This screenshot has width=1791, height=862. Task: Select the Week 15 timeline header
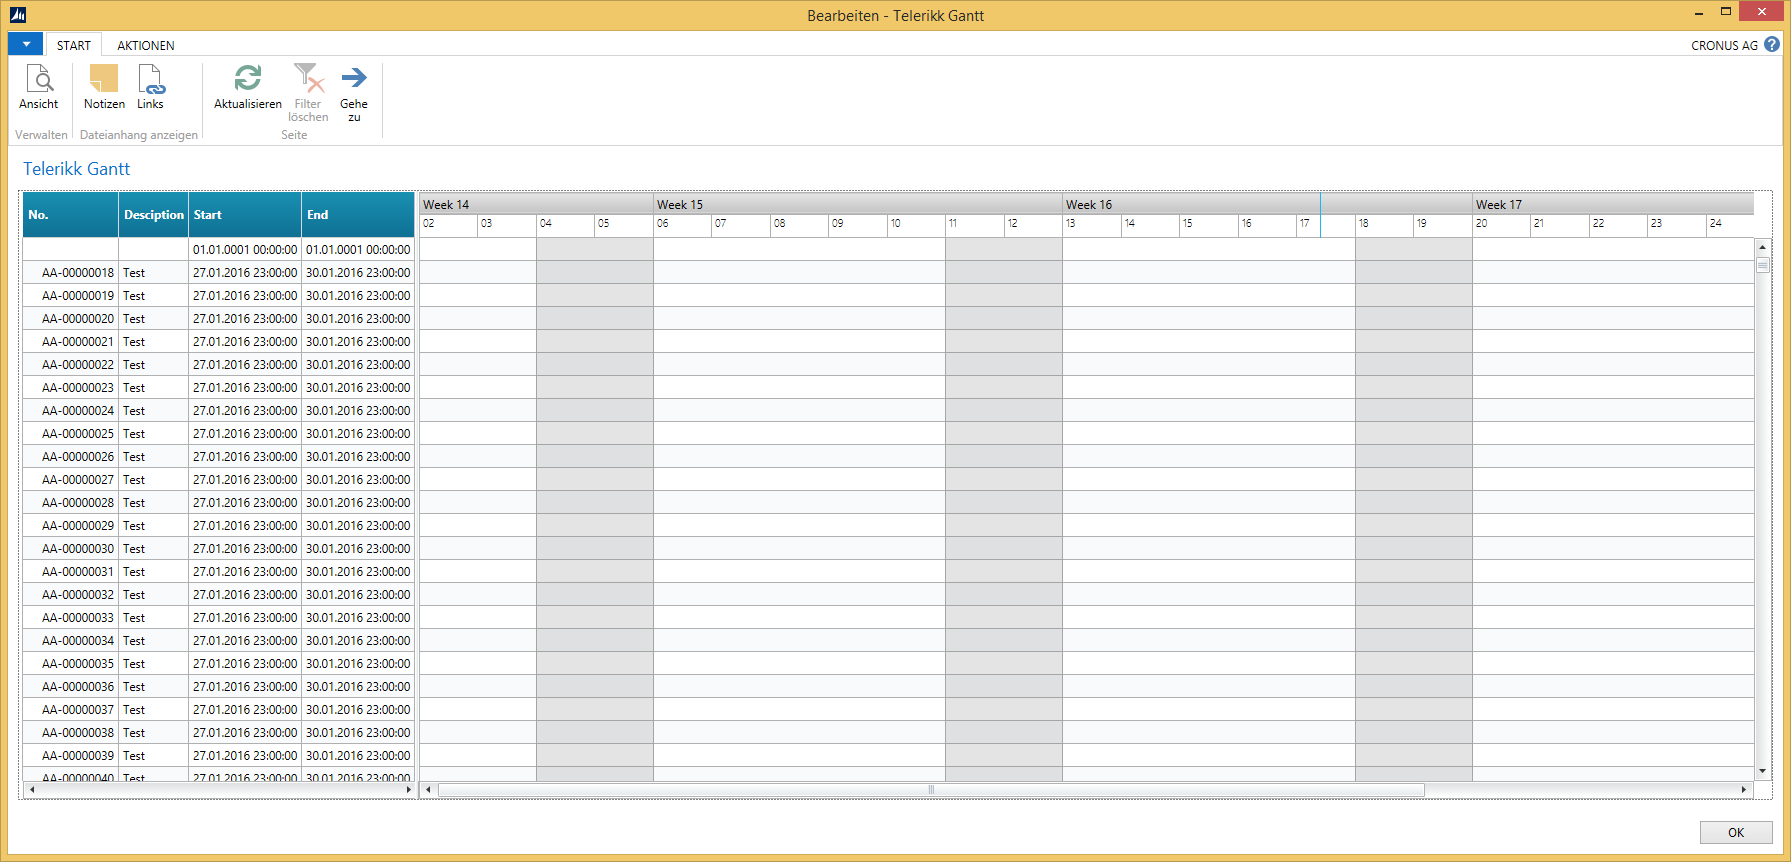tap(858, 204)
